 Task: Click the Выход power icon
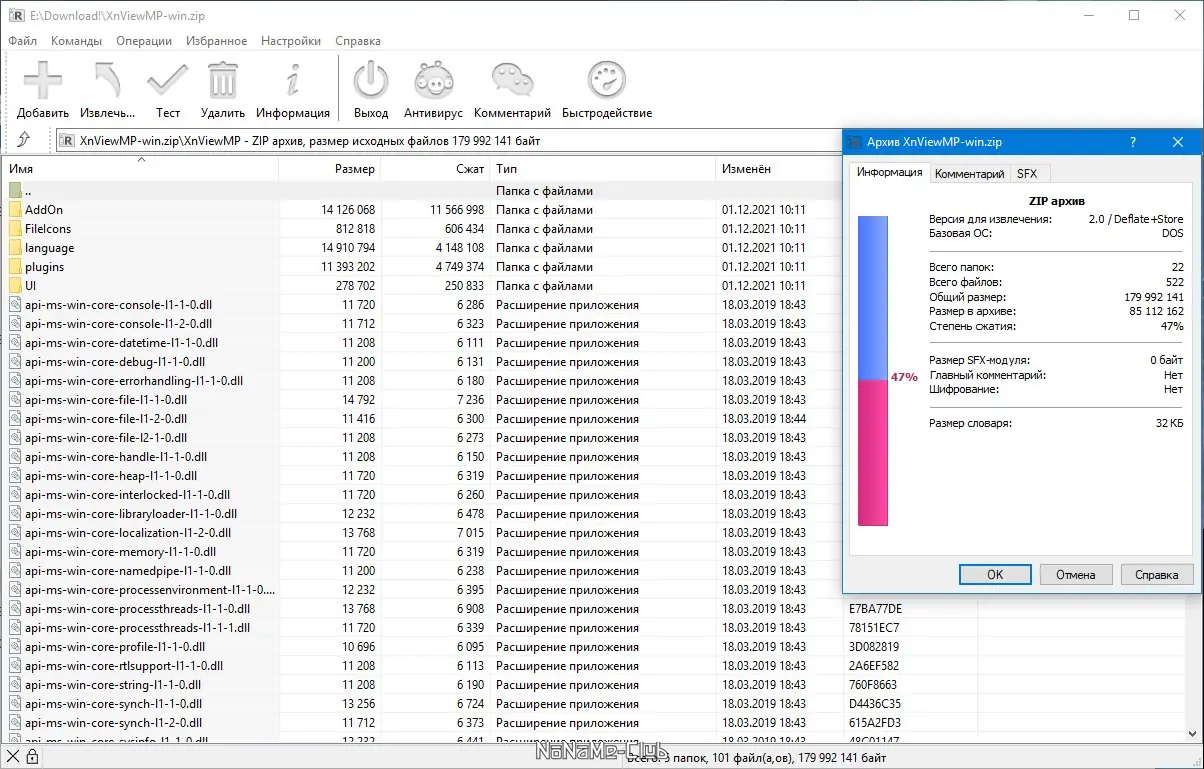(x=371, y=80)
